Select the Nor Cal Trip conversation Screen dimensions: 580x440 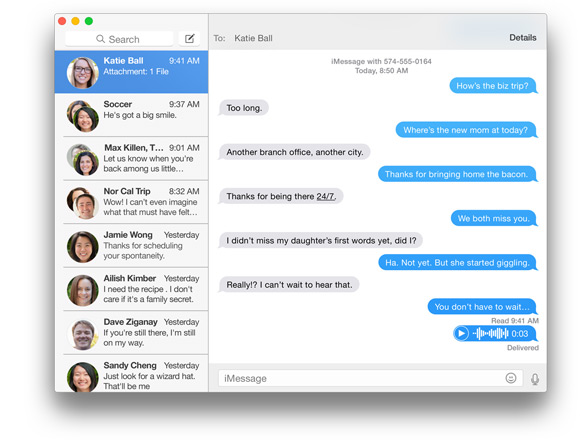click(x=131, y=202)
